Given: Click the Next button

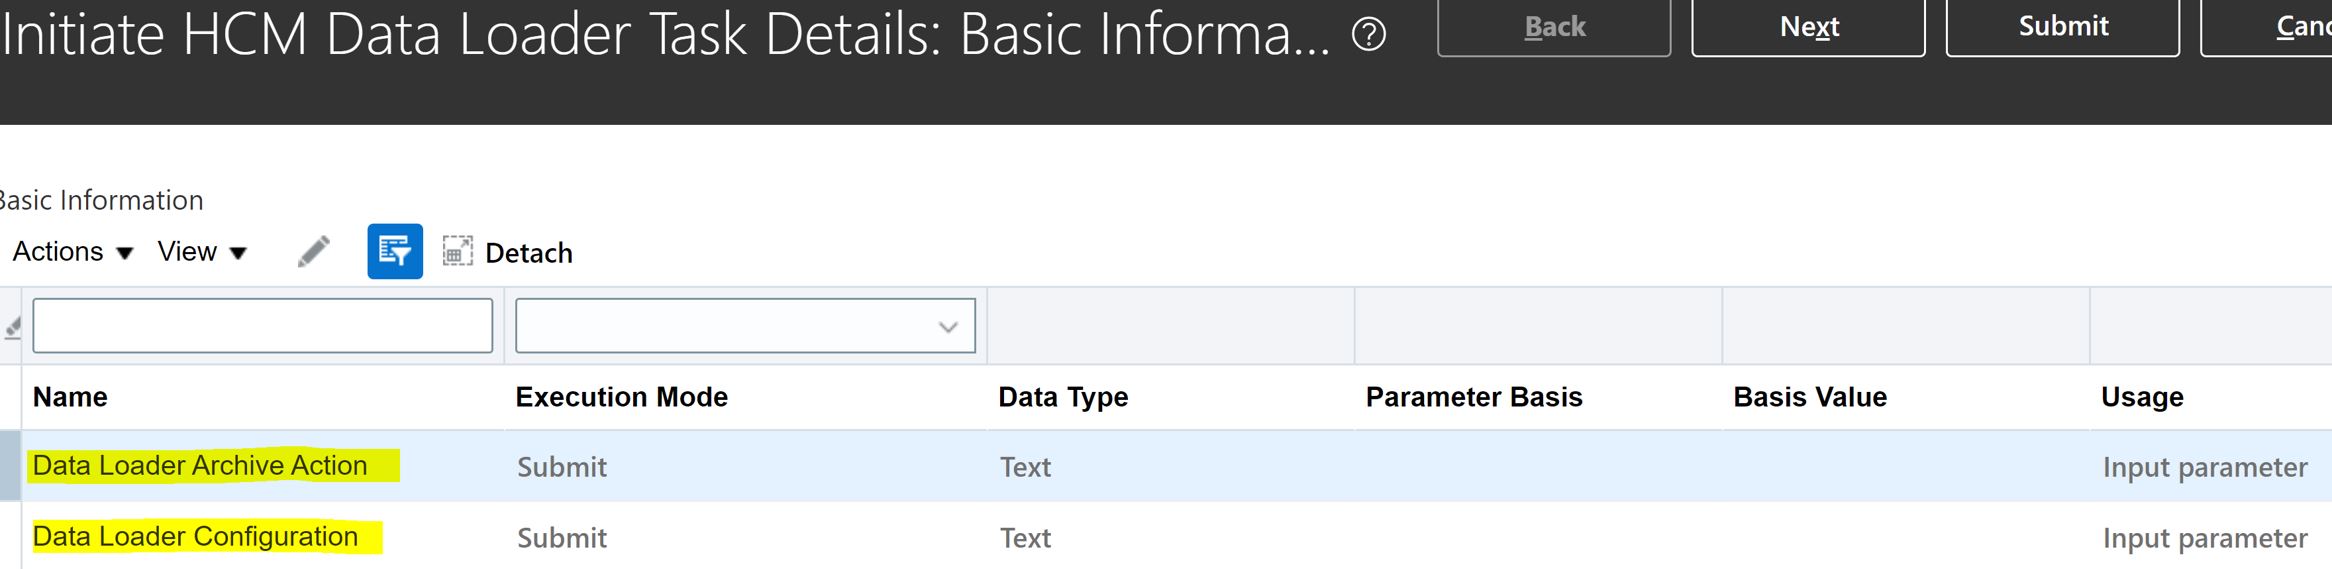Looking at the screenshot, I should [x=1808, y=27].
